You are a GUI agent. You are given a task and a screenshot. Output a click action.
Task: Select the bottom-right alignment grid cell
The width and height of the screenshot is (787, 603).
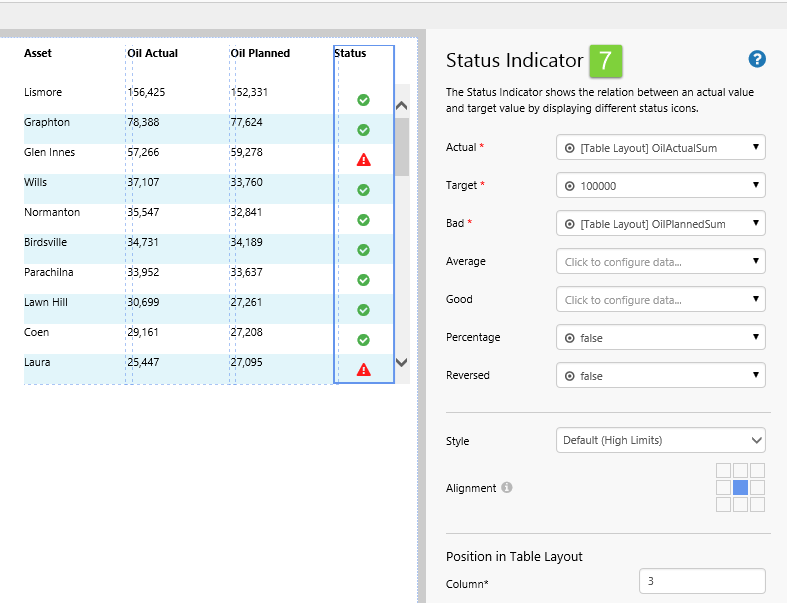tap(758, 505)
